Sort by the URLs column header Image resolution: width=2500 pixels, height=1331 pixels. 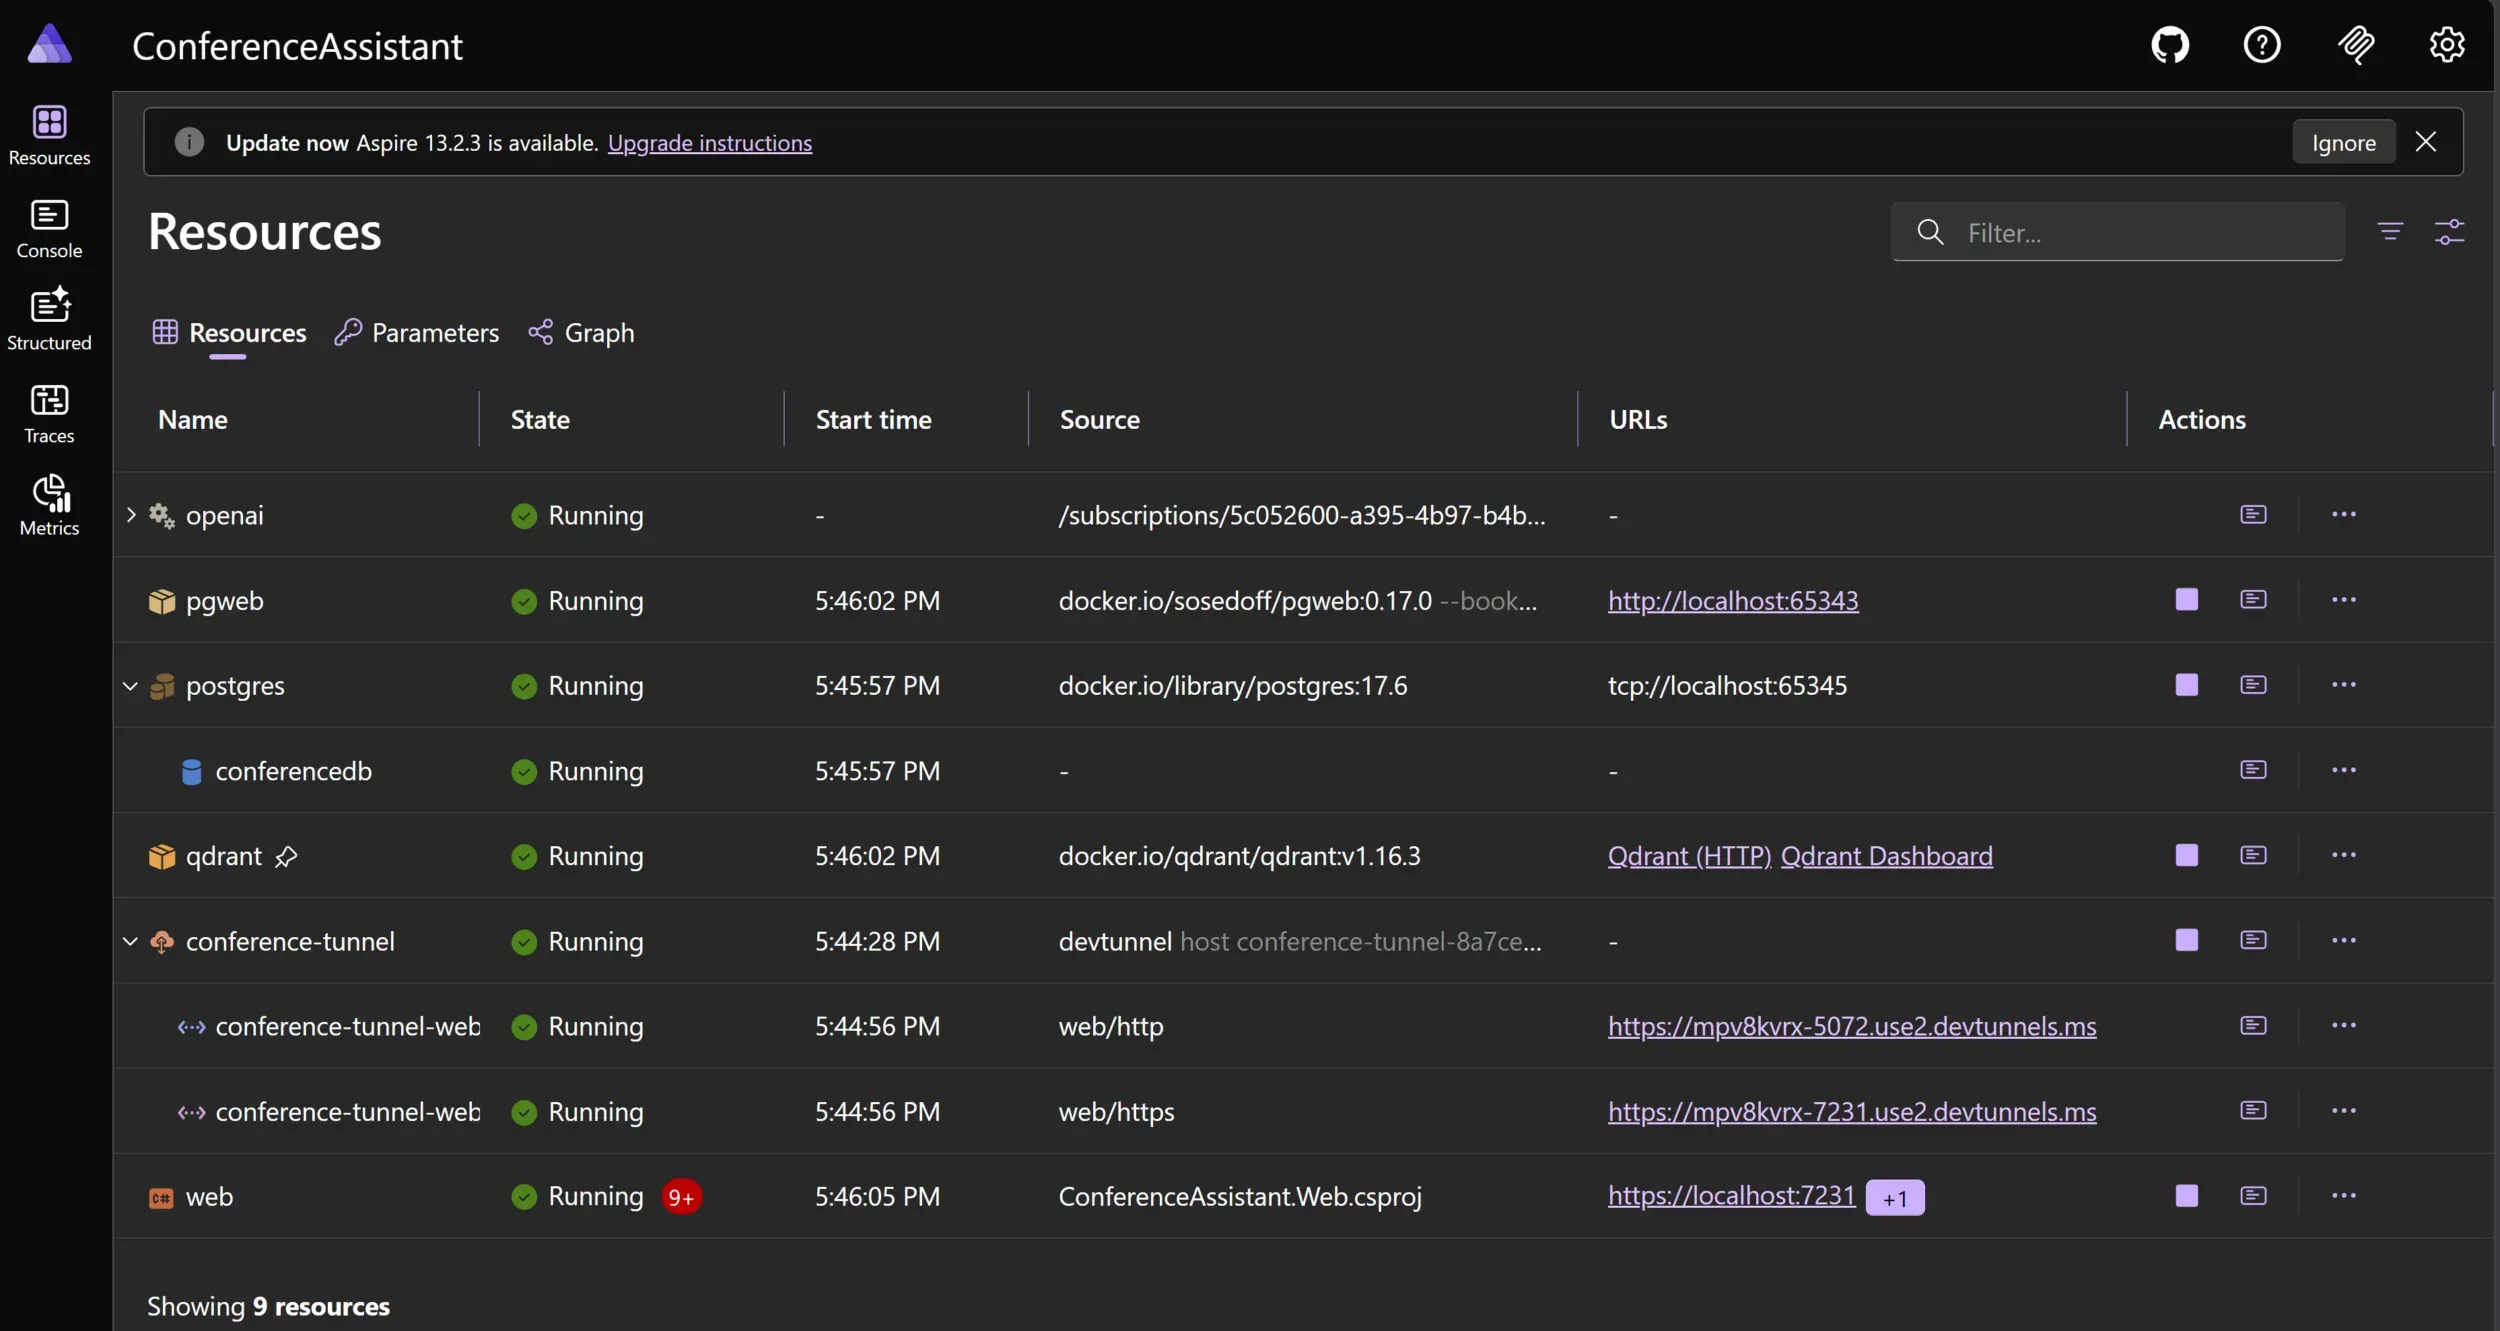pyautogui.click(x=1638, y=420)
